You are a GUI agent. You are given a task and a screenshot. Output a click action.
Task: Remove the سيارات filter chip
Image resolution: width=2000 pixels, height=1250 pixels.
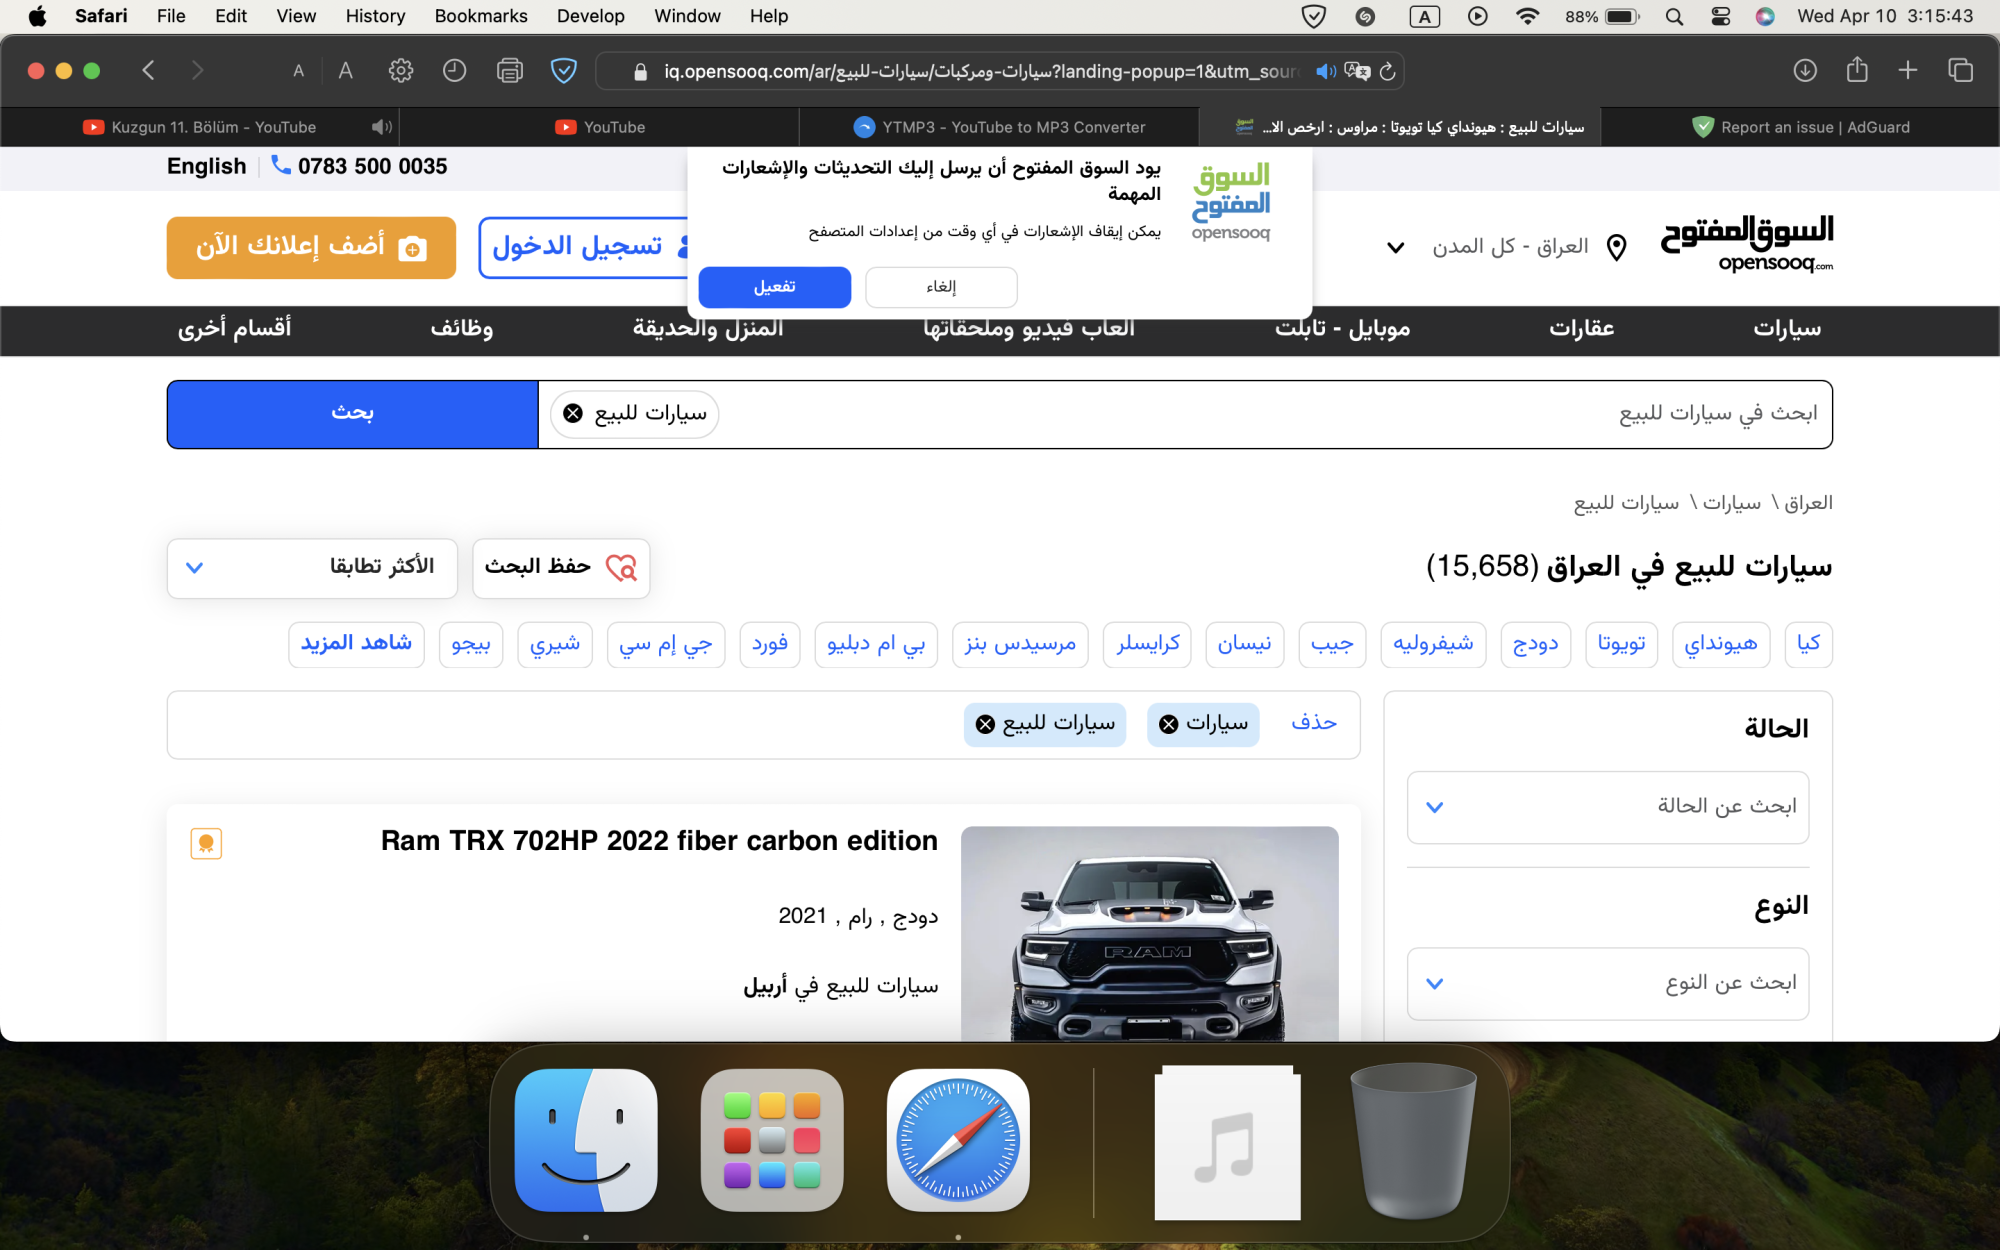(1169, 724)
